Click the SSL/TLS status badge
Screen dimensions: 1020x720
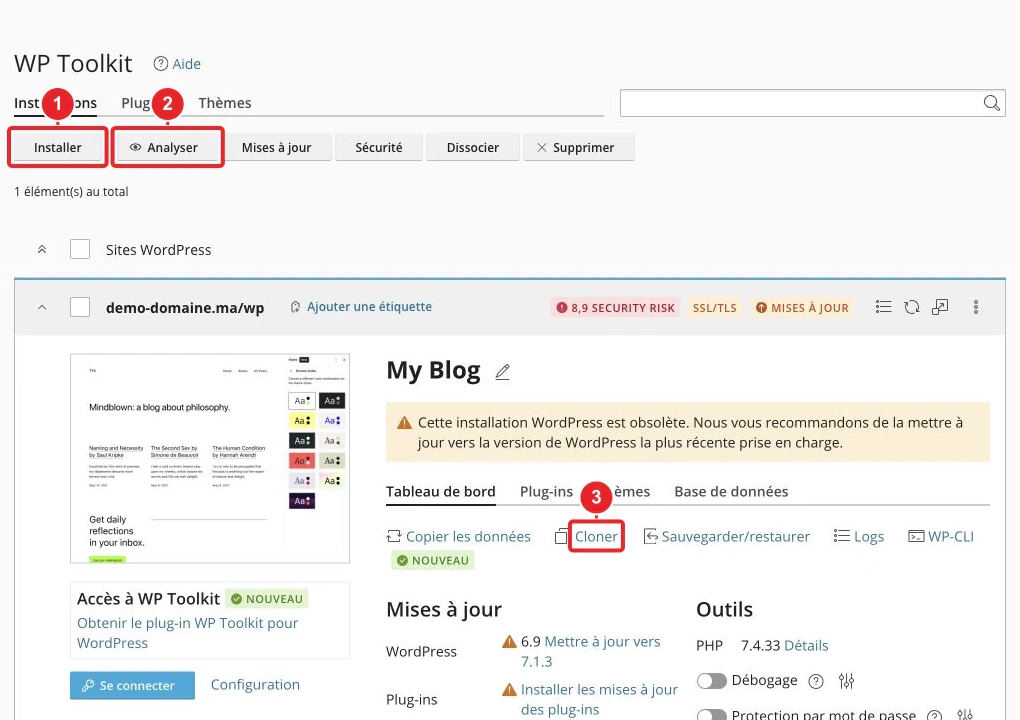[715, 308]
